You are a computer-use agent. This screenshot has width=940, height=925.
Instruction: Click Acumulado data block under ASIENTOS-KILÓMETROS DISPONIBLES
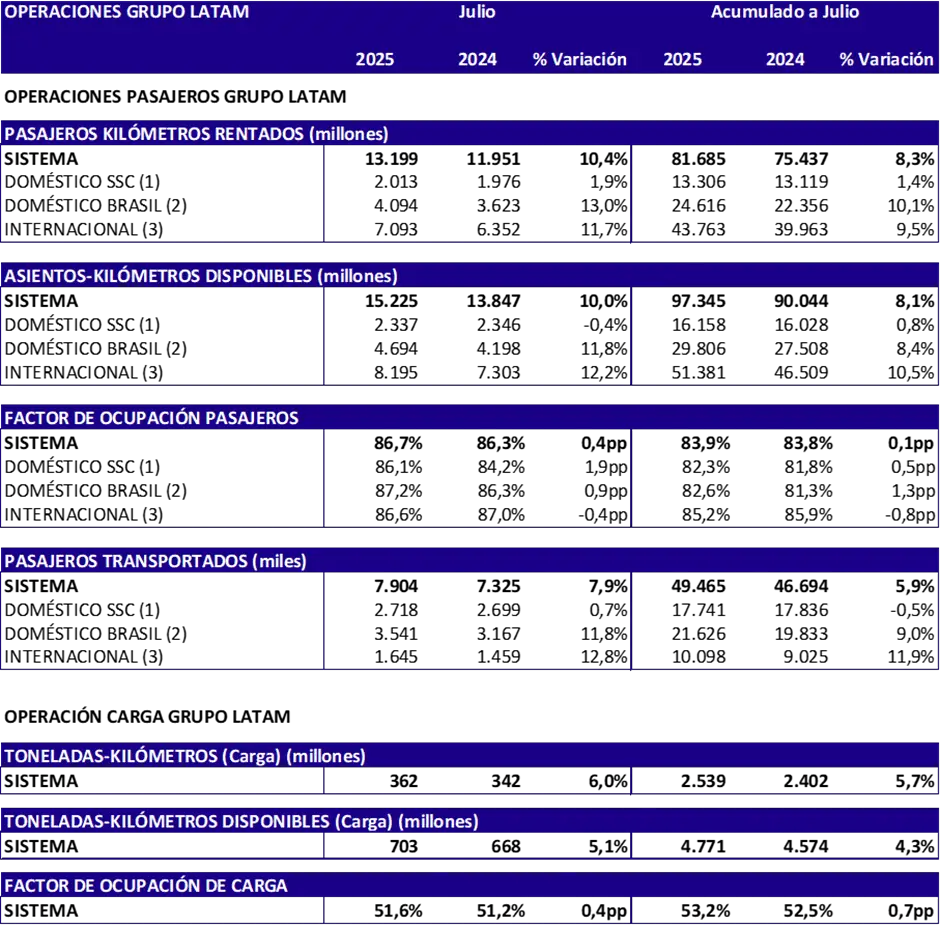(x=785, y=336)
